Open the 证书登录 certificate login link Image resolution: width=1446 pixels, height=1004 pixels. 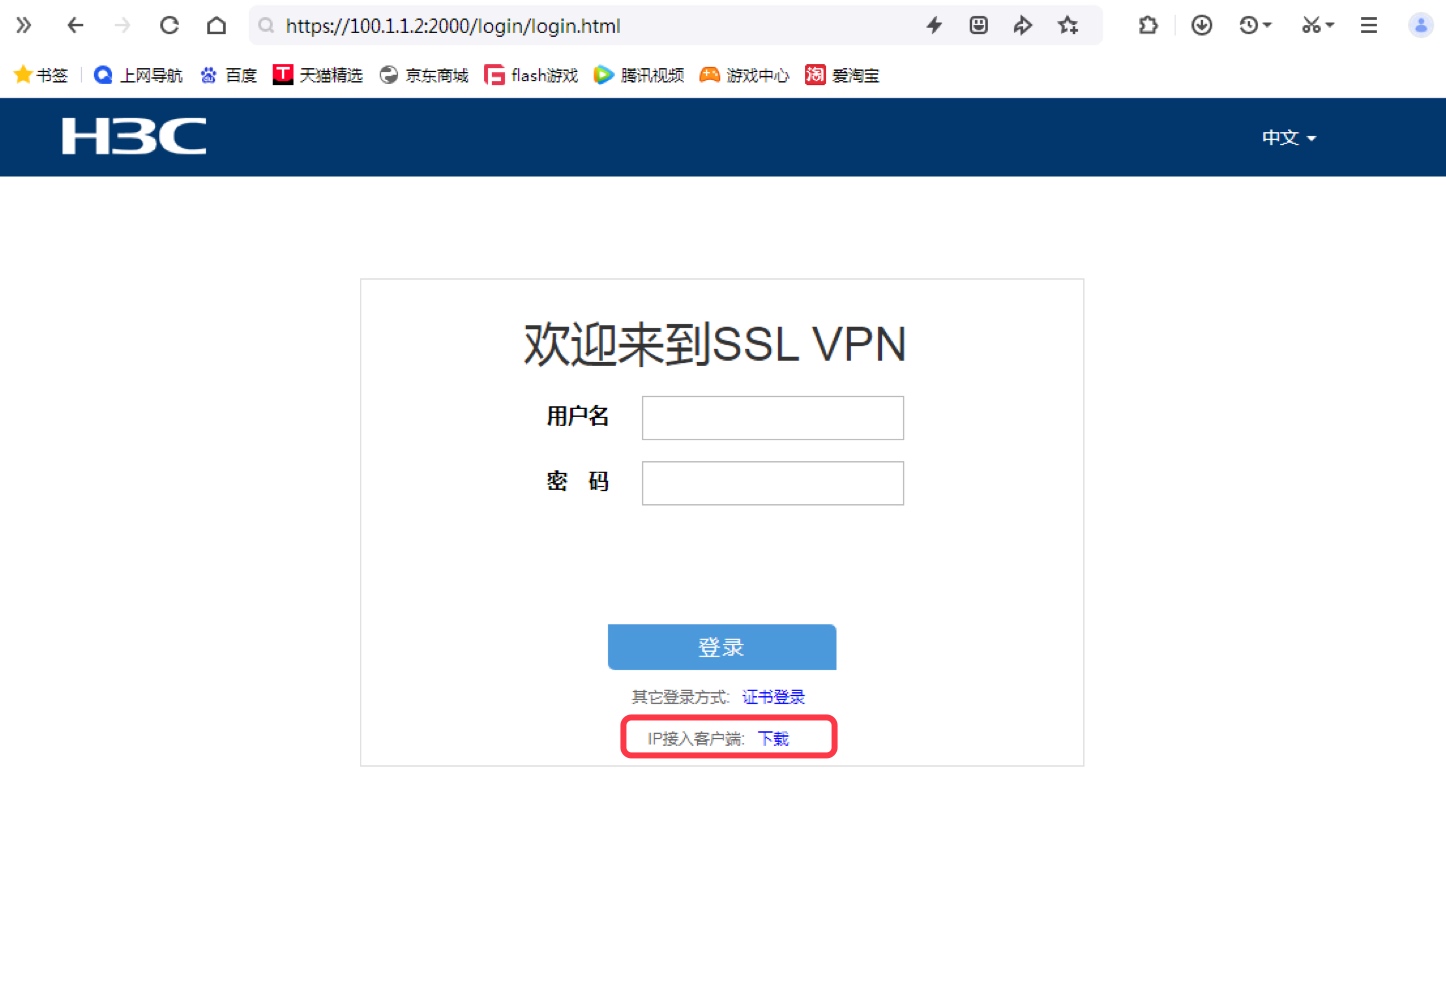click(x=773, y=697)
